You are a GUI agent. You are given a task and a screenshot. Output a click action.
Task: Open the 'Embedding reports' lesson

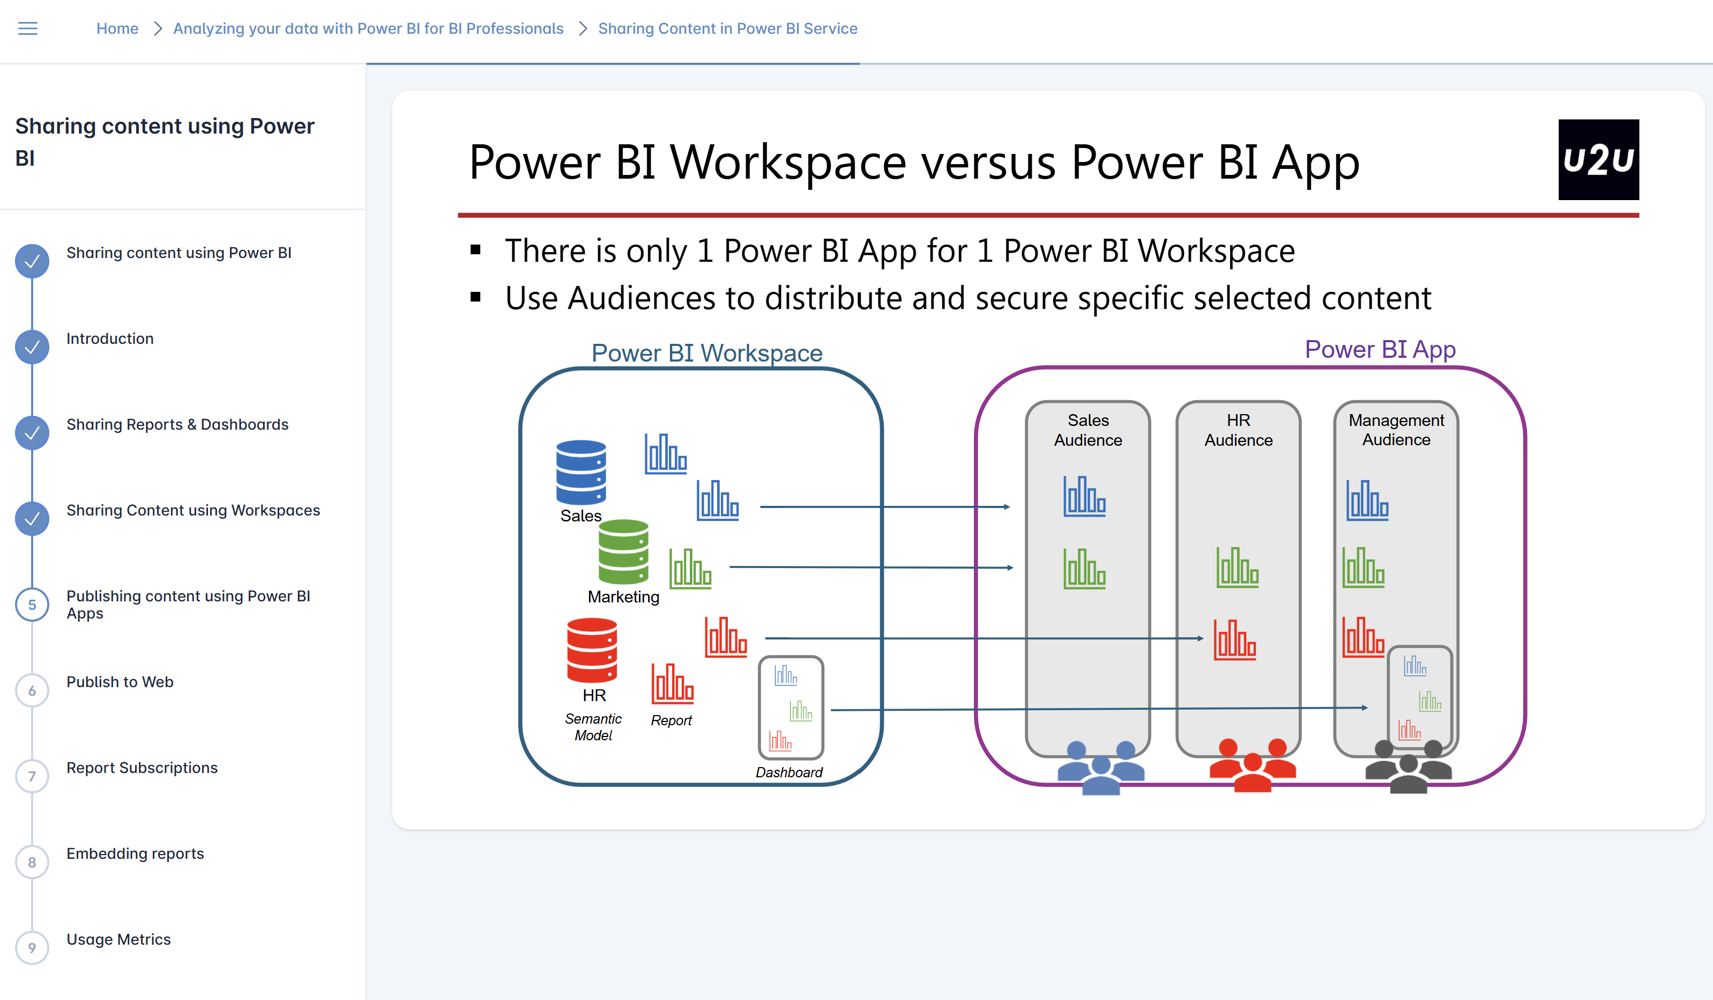tap(135, 854)
